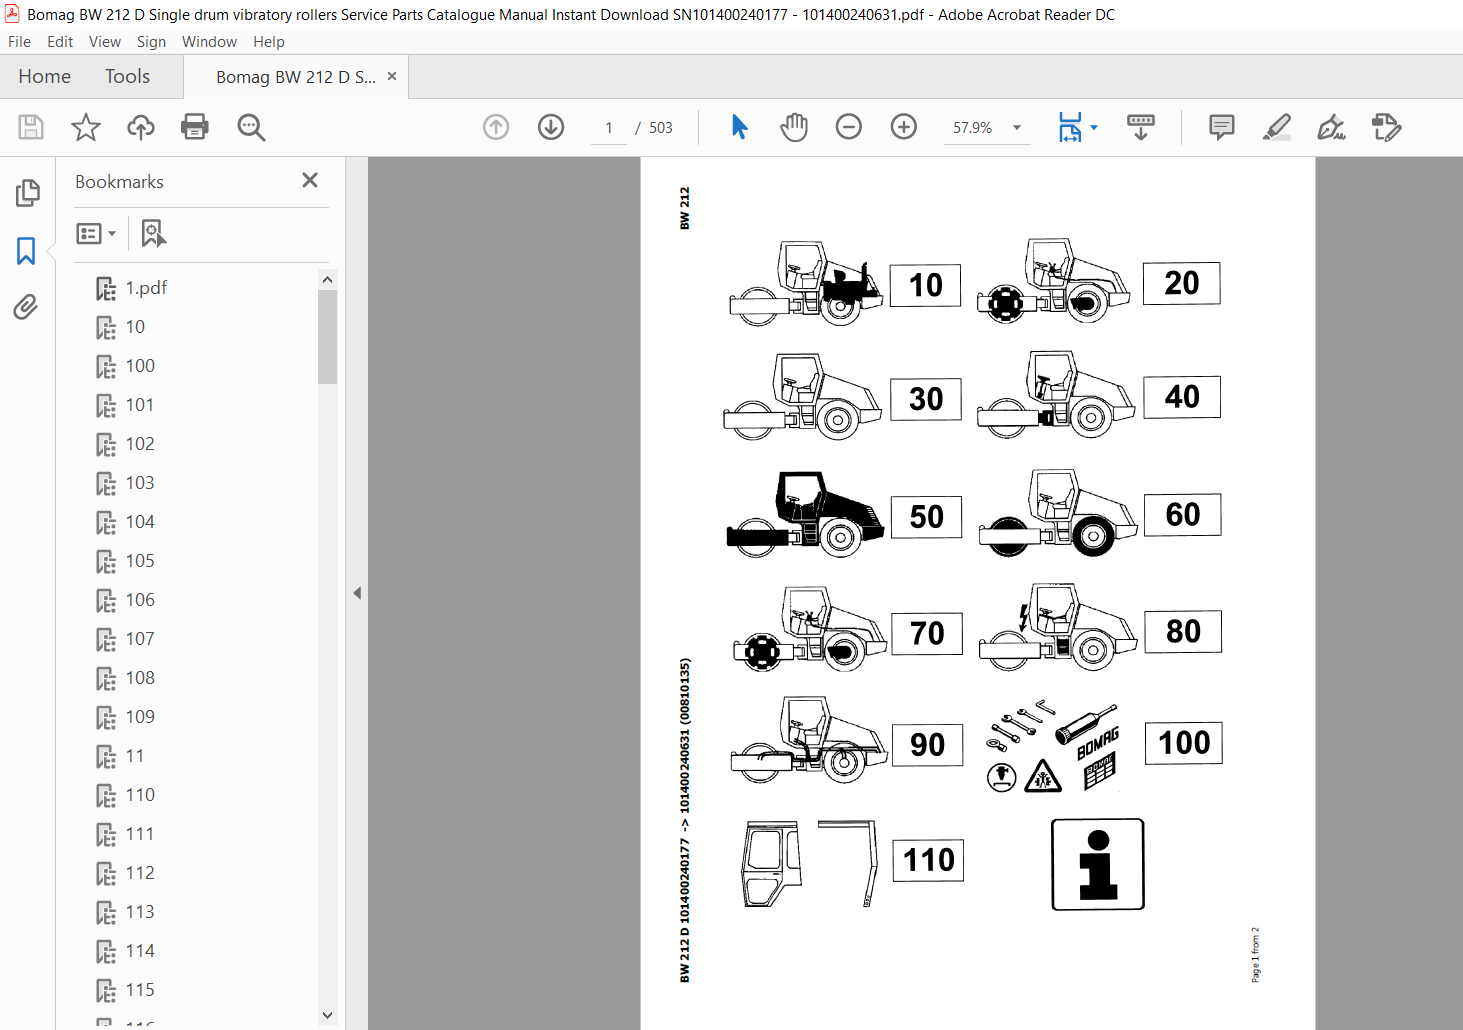Close the Bomag BW 212 document tab
The height and width of the screenshot is (1030, 1463).
point(392,76)
